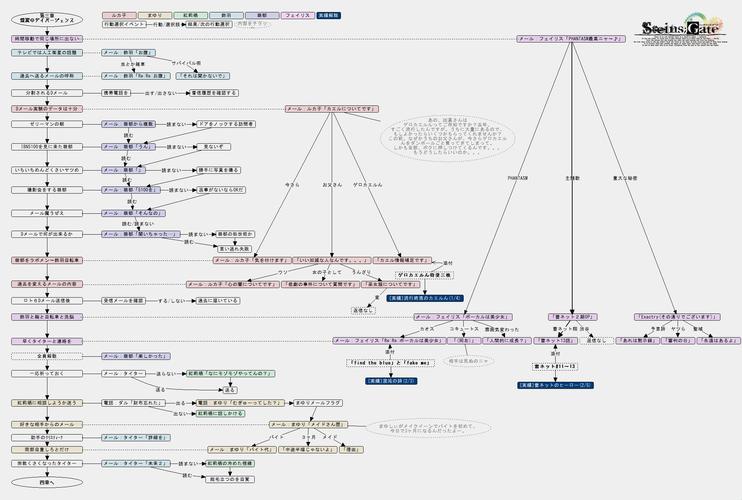The width and height of the screenshot is (742, 500).
Task: Click the まゆりメールフラグ node
Action: tap(317, 403)
